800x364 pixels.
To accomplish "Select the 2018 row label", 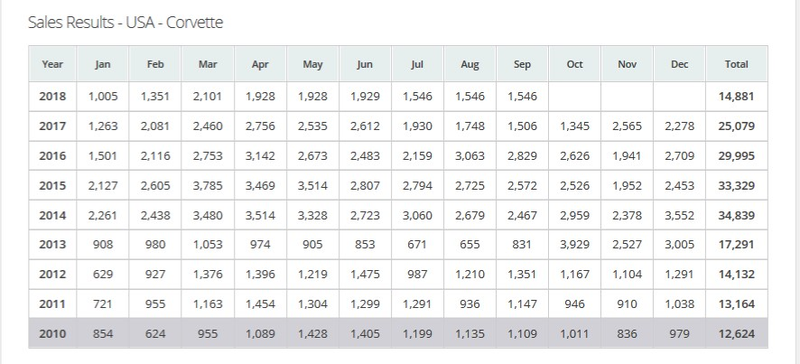I will 53,96.
